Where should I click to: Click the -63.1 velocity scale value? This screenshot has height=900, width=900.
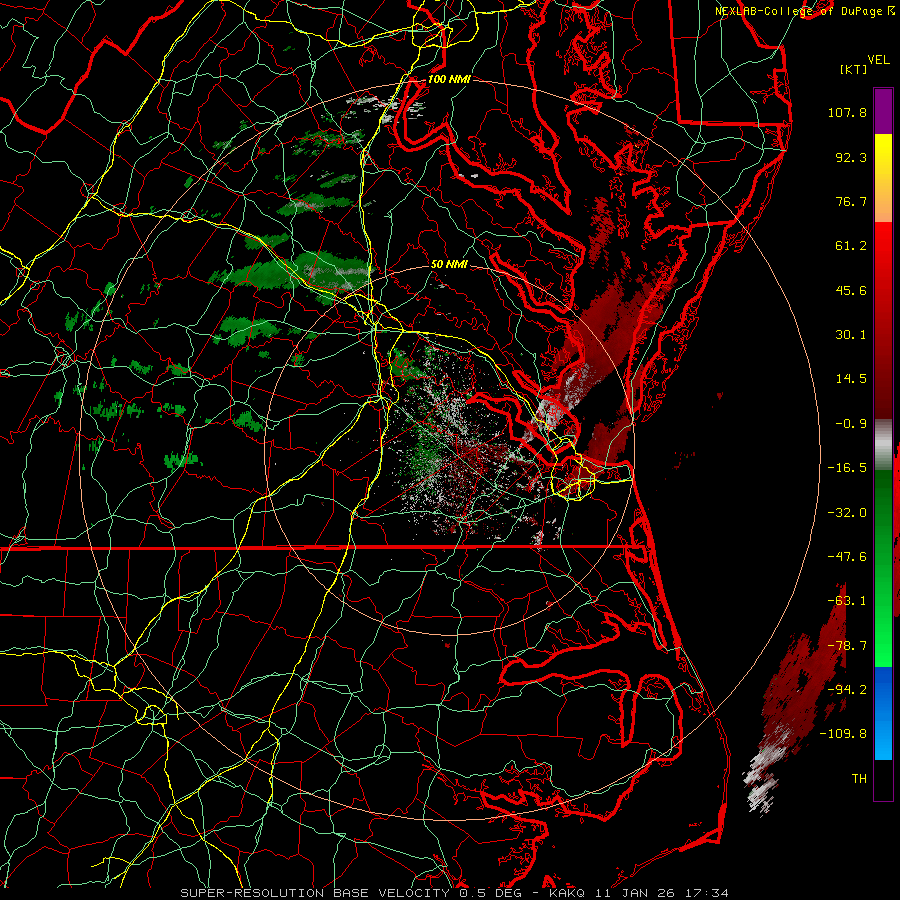(847, 601)
